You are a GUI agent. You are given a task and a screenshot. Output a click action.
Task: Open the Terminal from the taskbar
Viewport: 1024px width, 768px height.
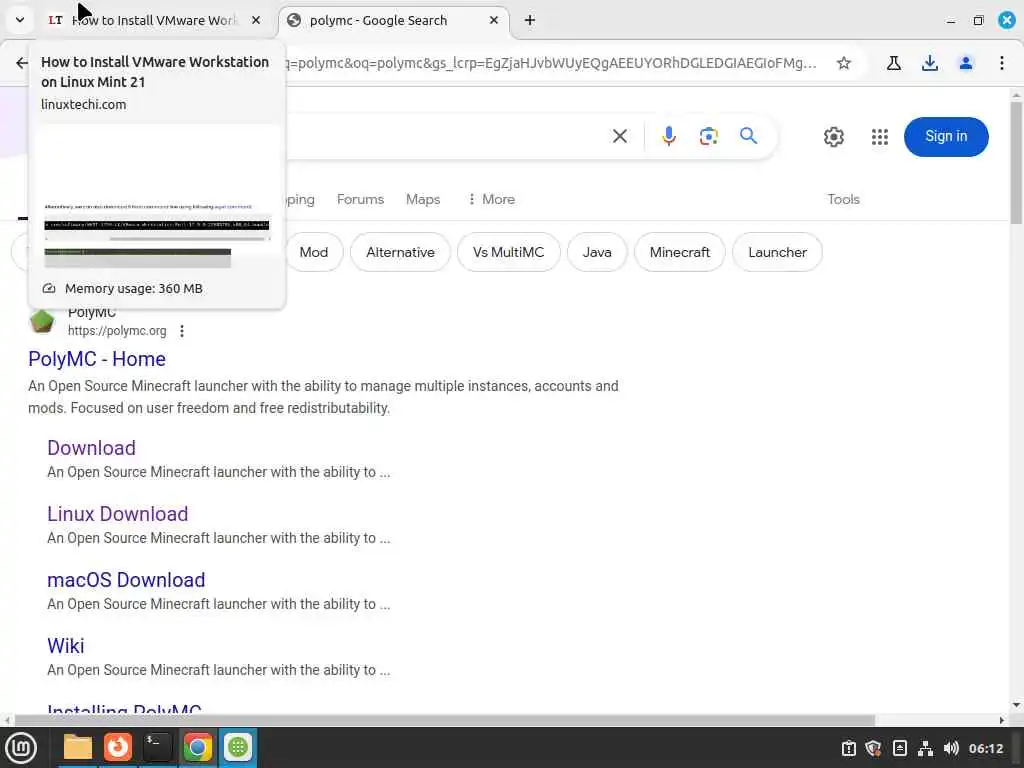coord(157,747)
